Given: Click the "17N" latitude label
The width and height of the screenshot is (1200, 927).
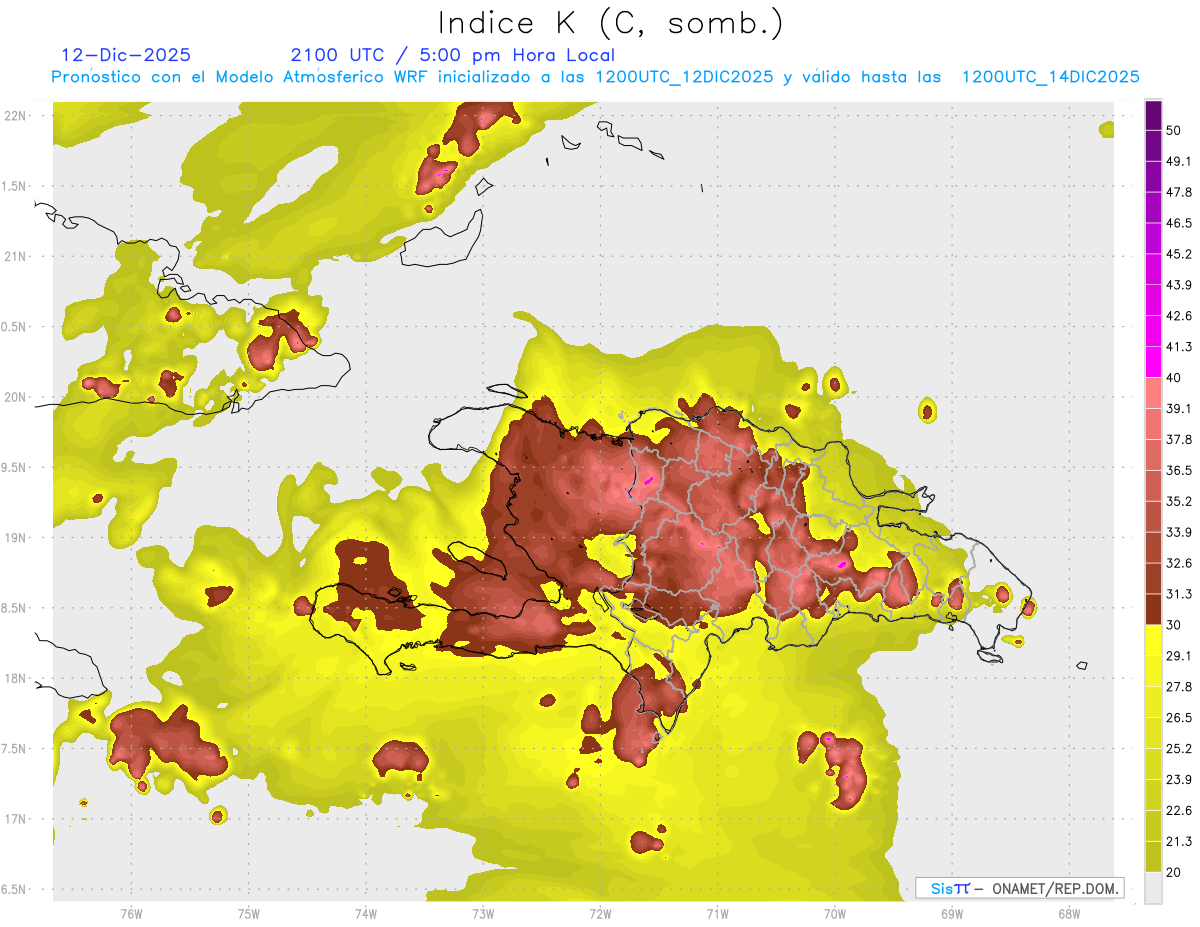Looking at the screenshot, I should 15,819.
